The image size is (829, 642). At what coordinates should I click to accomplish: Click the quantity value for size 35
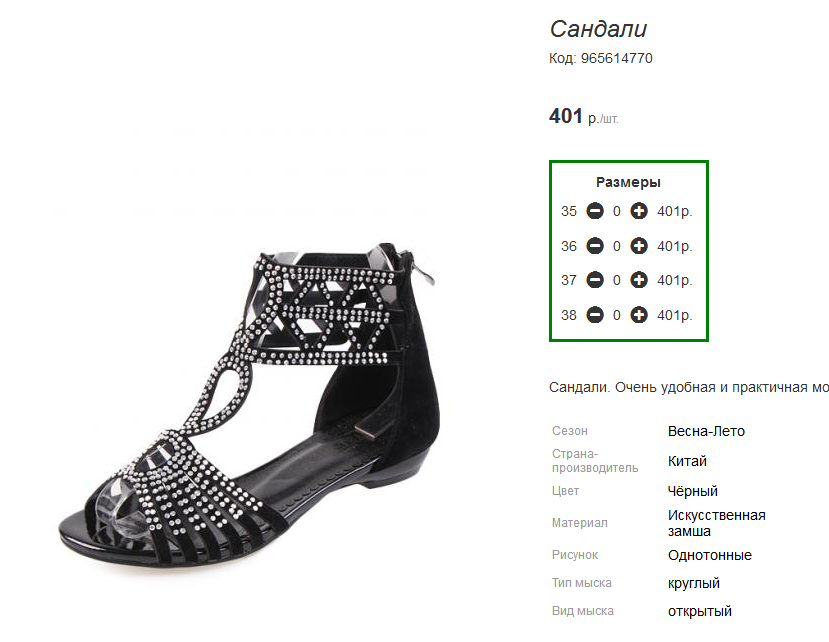[x=616, y=212]
